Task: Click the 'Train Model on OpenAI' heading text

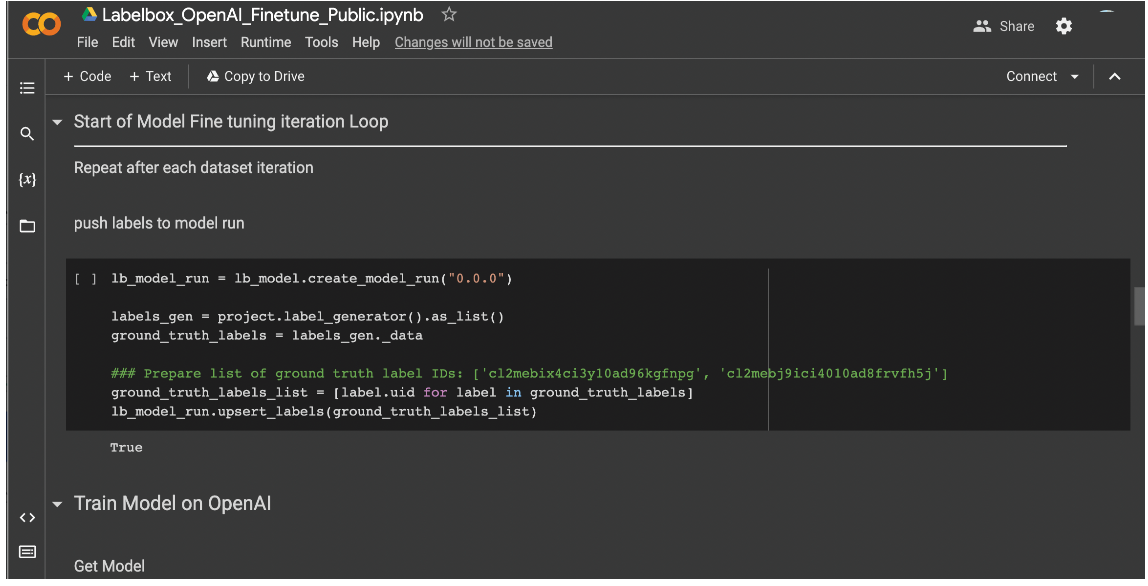Action: coord(172,504)
